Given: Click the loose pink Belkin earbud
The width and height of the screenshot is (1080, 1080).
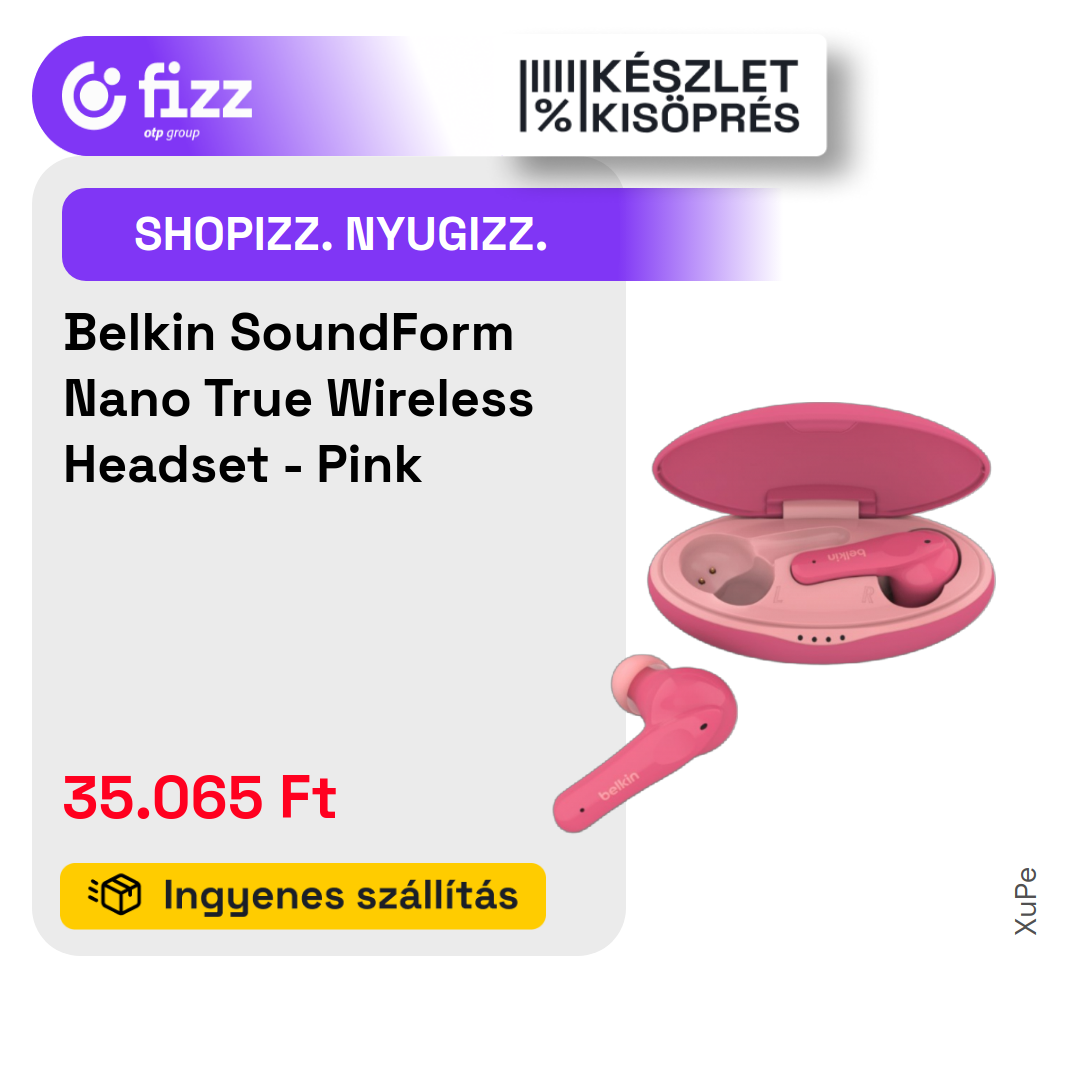Looking at the screenshot, I should [x=645, y=742].
